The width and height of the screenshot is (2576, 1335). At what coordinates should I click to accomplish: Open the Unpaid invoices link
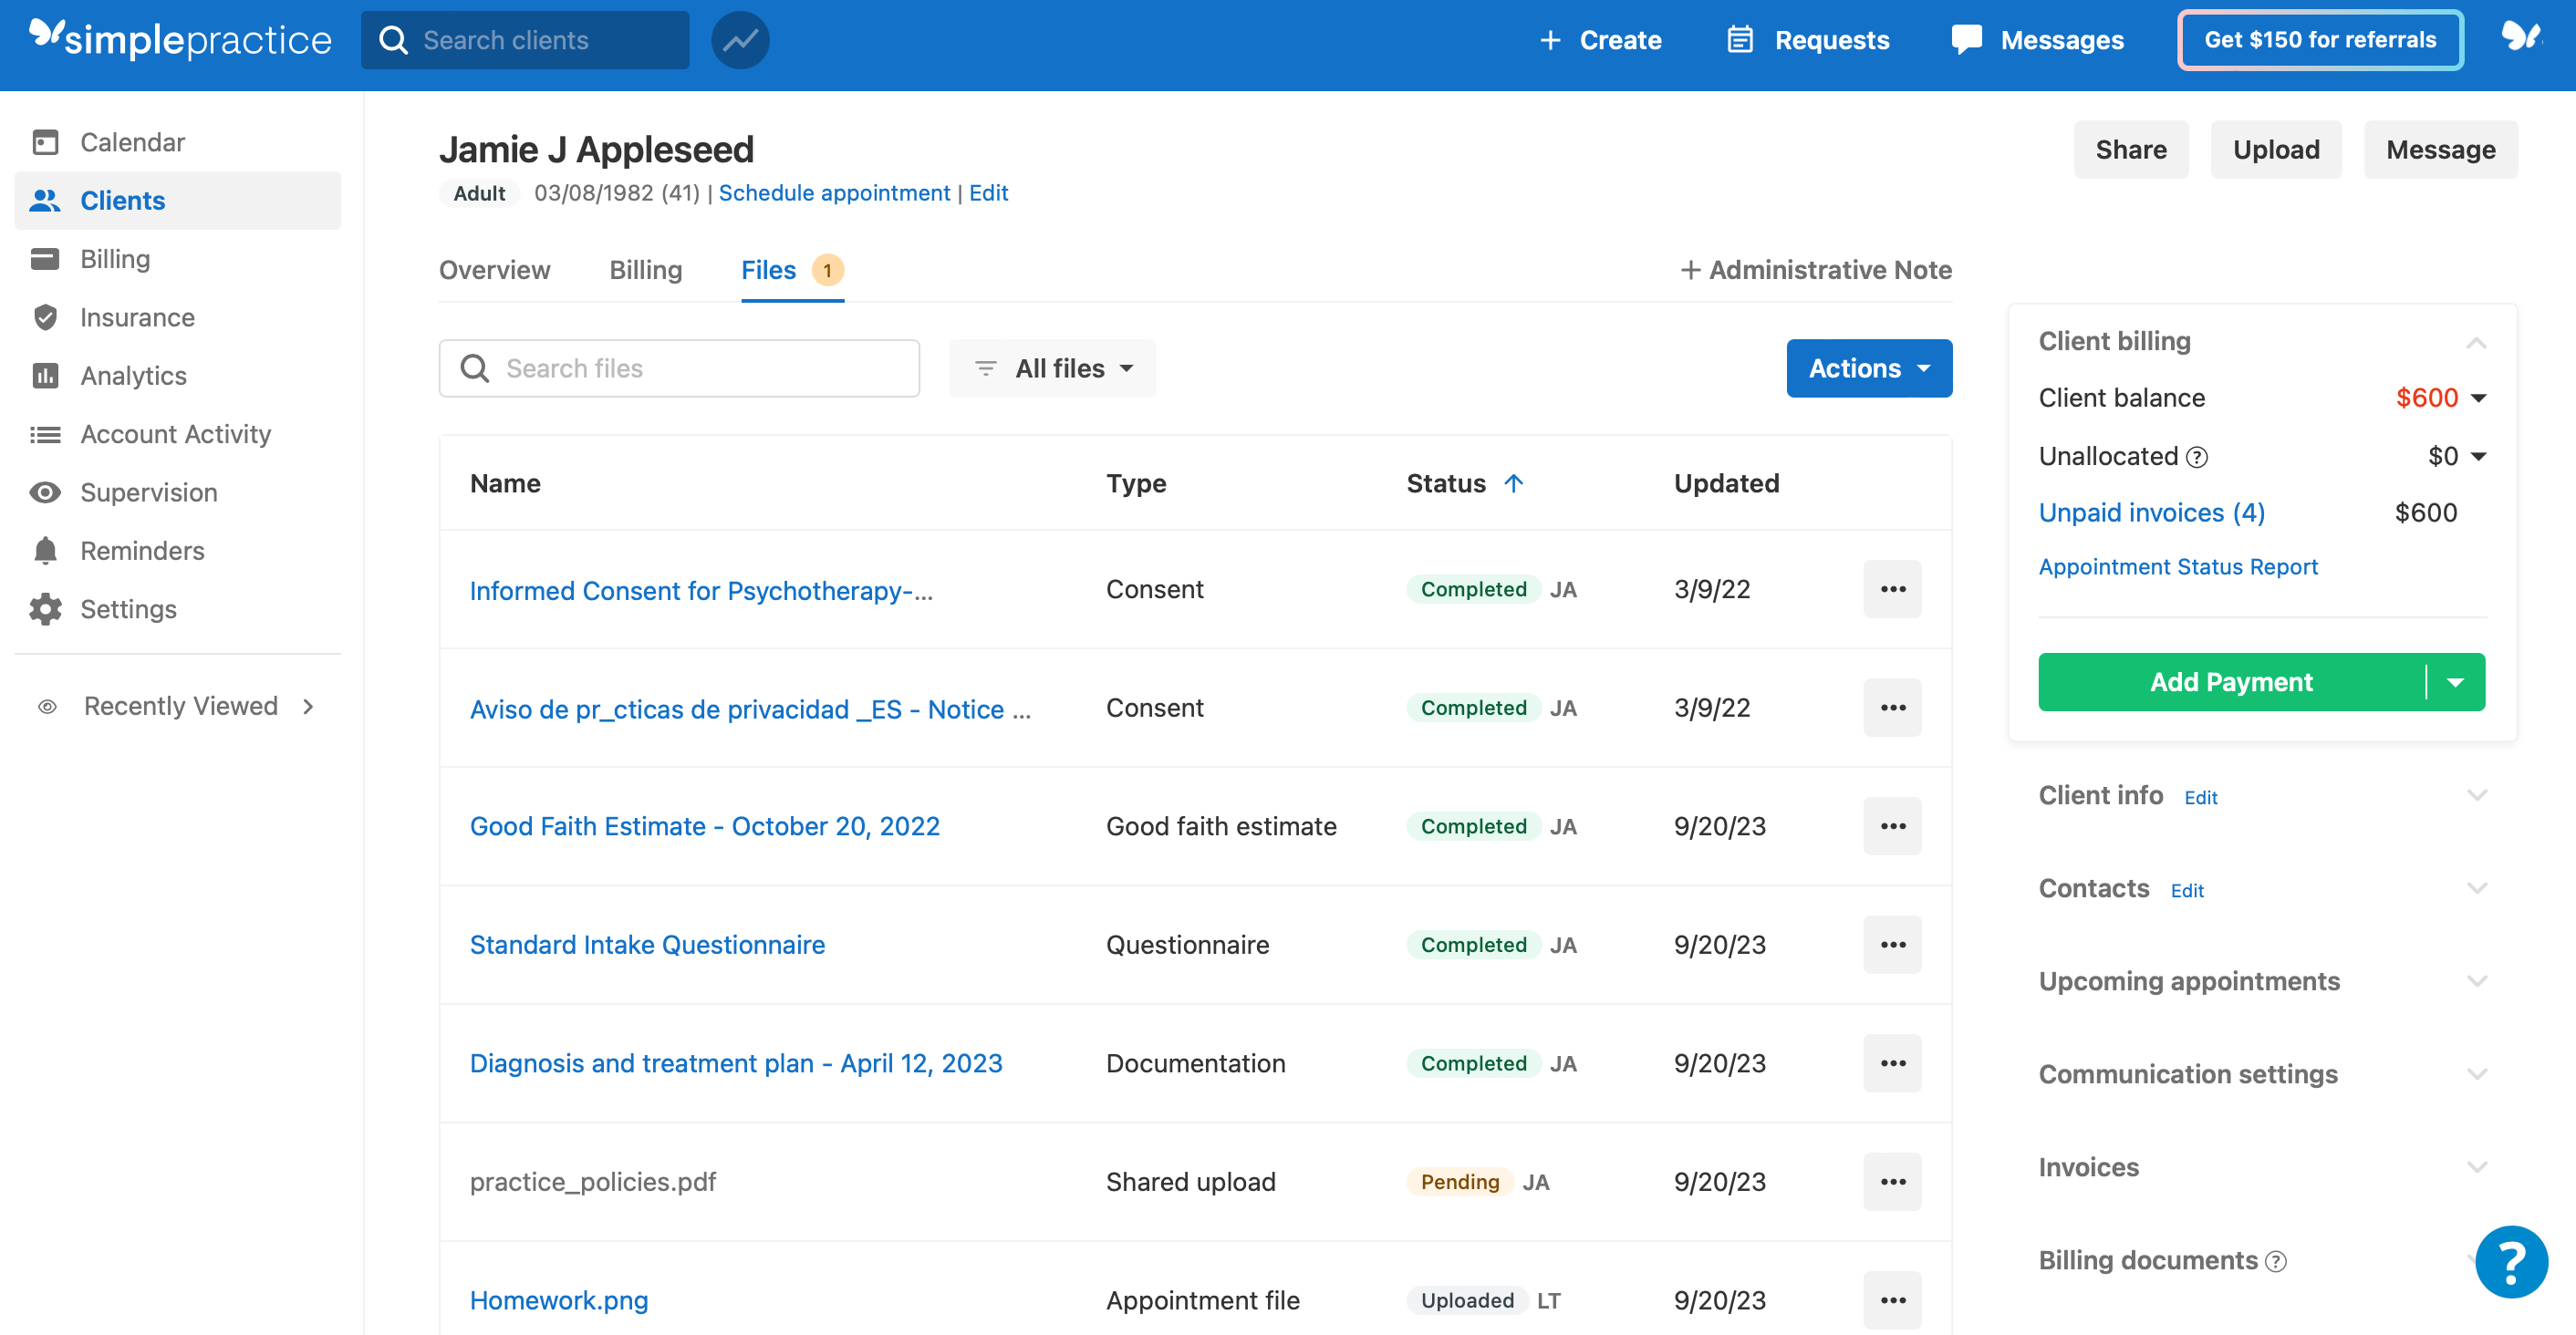click(2152, 512)
